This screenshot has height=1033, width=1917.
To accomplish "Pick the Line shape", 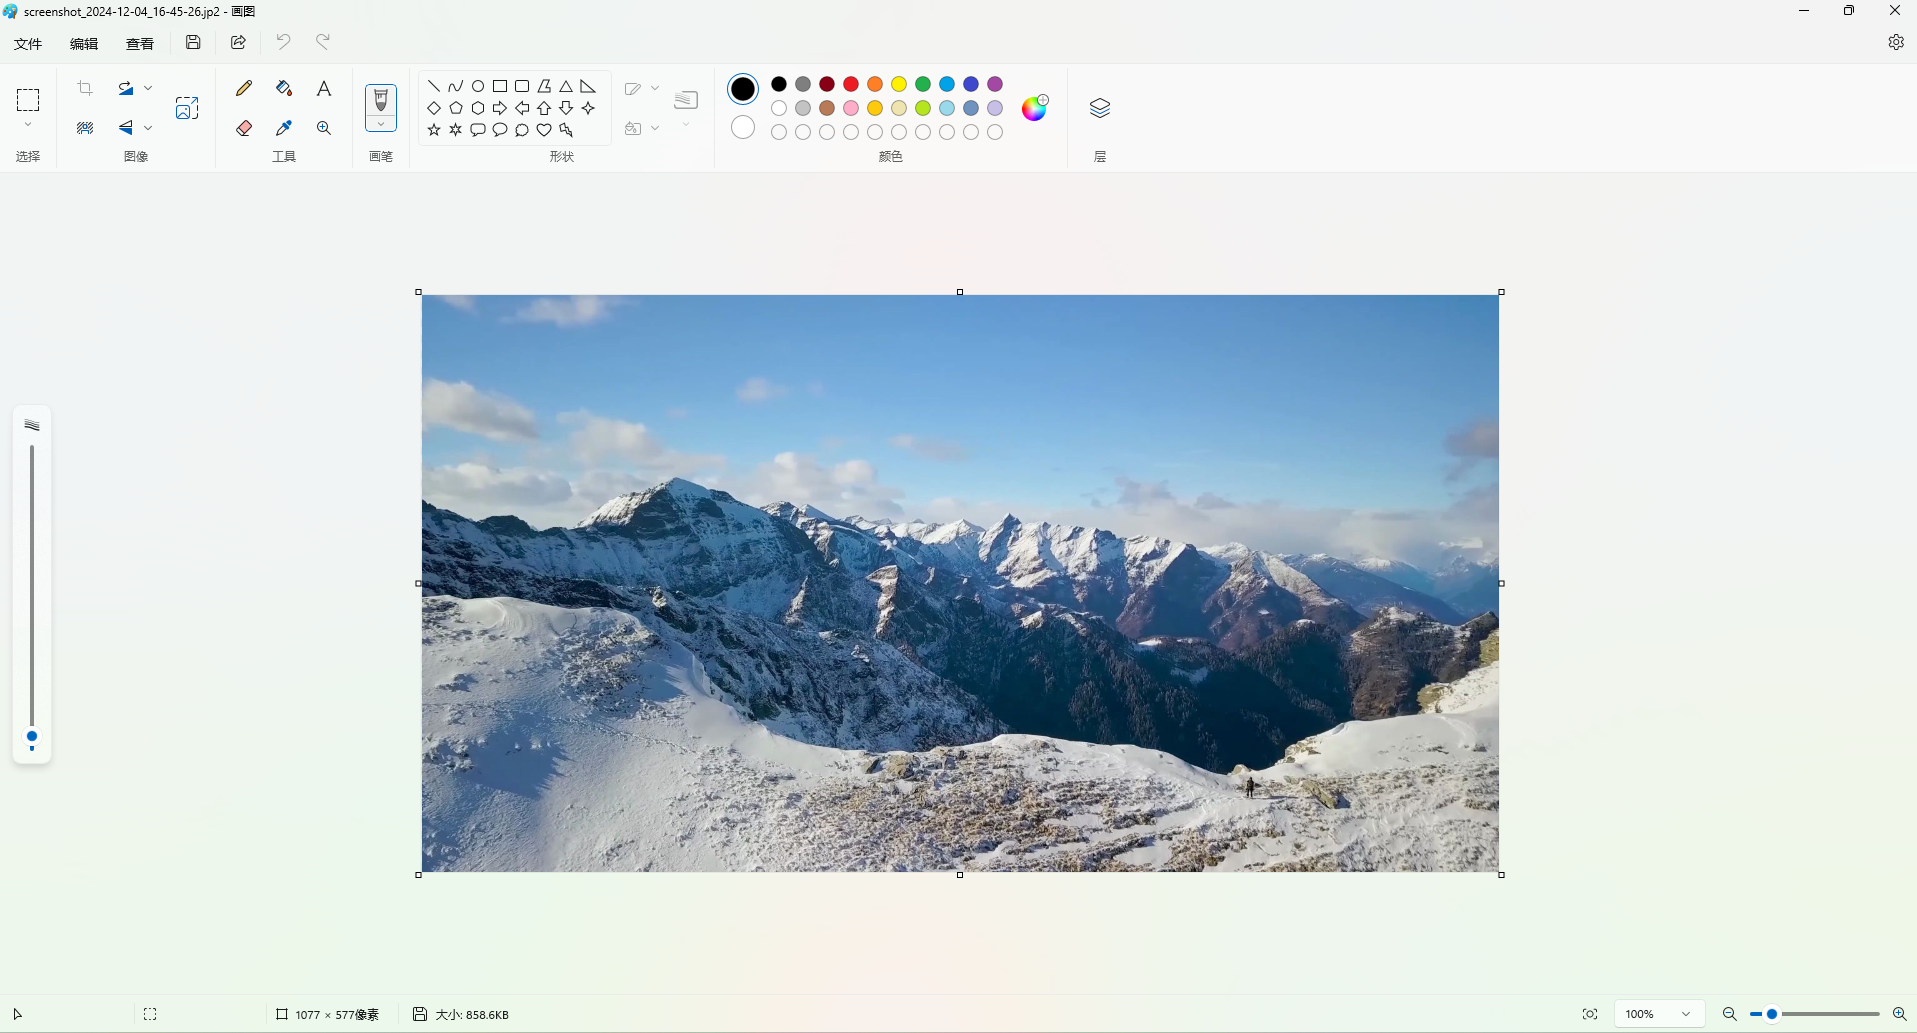I will coord(434,86).
